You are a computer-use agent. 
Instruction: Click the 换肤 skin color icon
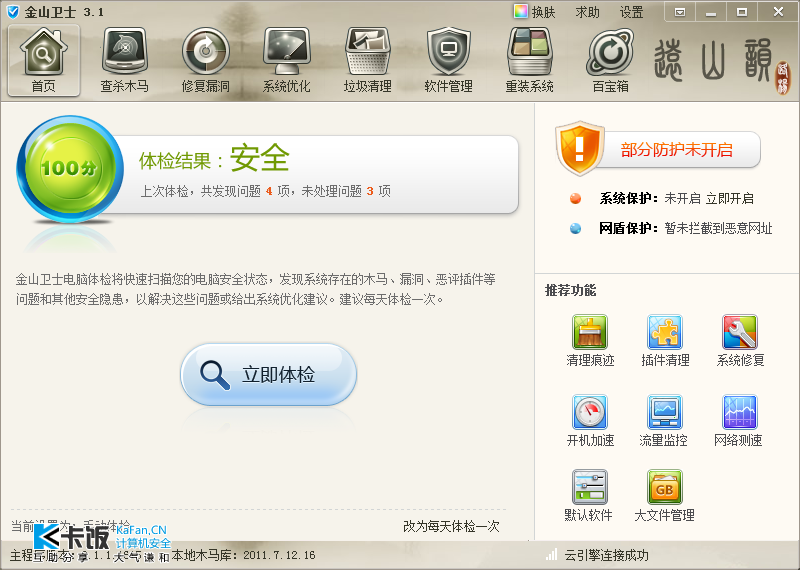(520, 11)
